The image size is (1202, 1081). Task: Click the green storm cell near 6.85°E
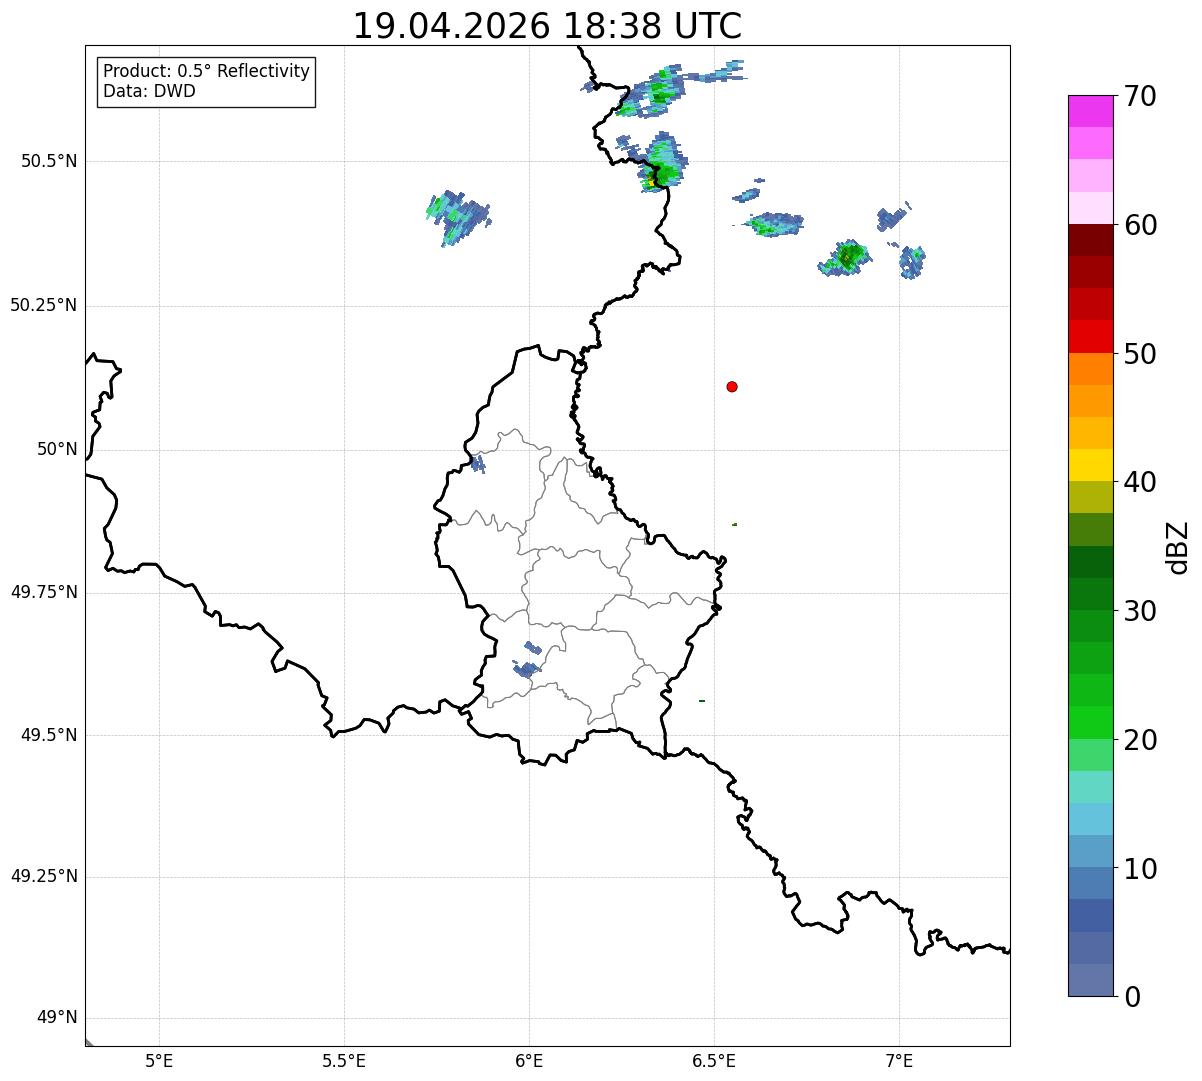(847, 259)
